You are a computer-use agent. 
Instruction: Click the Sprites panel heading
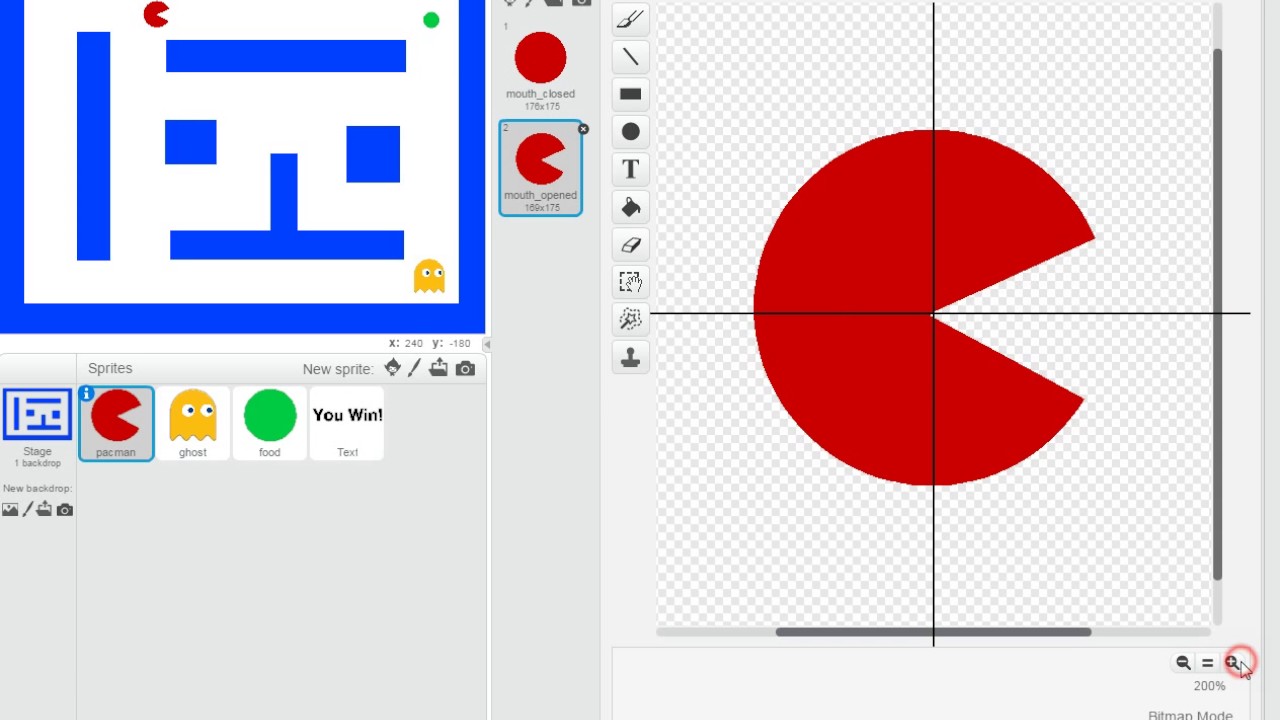click(110, 368)
